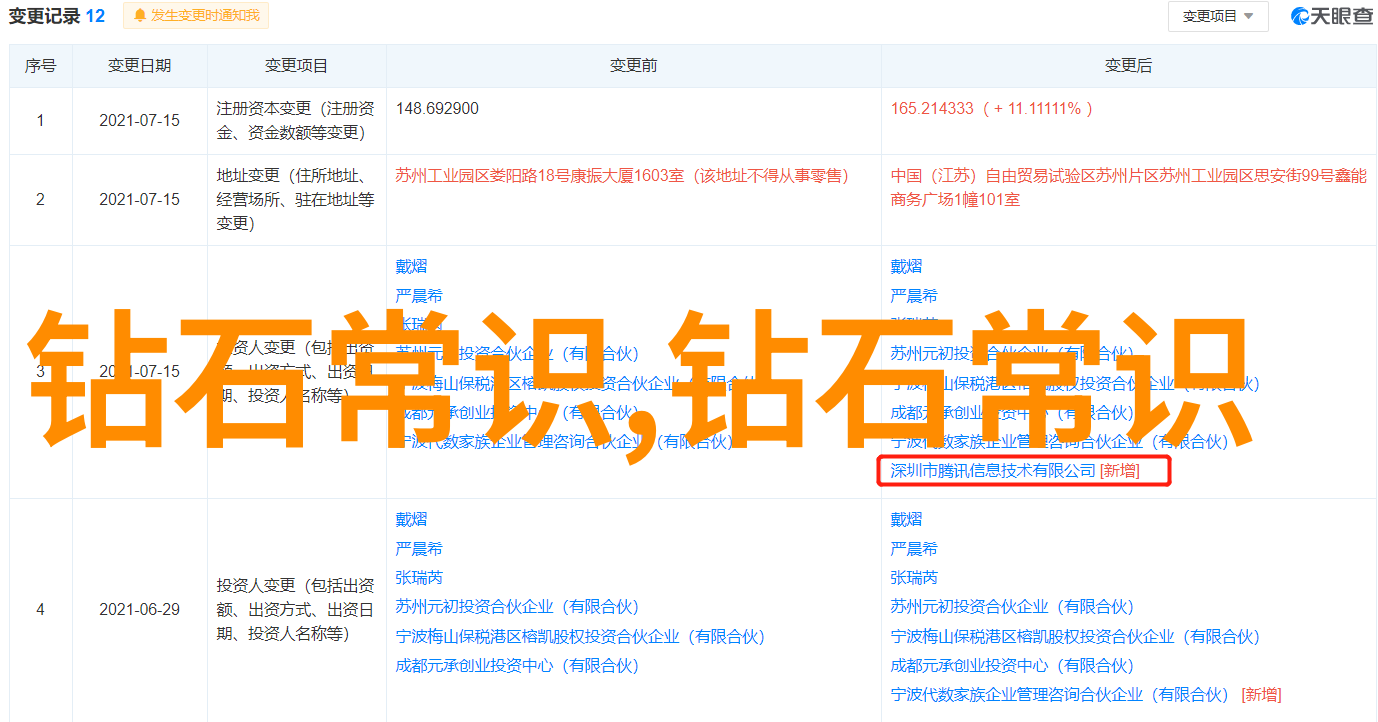
Task: Select the 地址变更 item in row 2
Action: click(x=296, y=199)
